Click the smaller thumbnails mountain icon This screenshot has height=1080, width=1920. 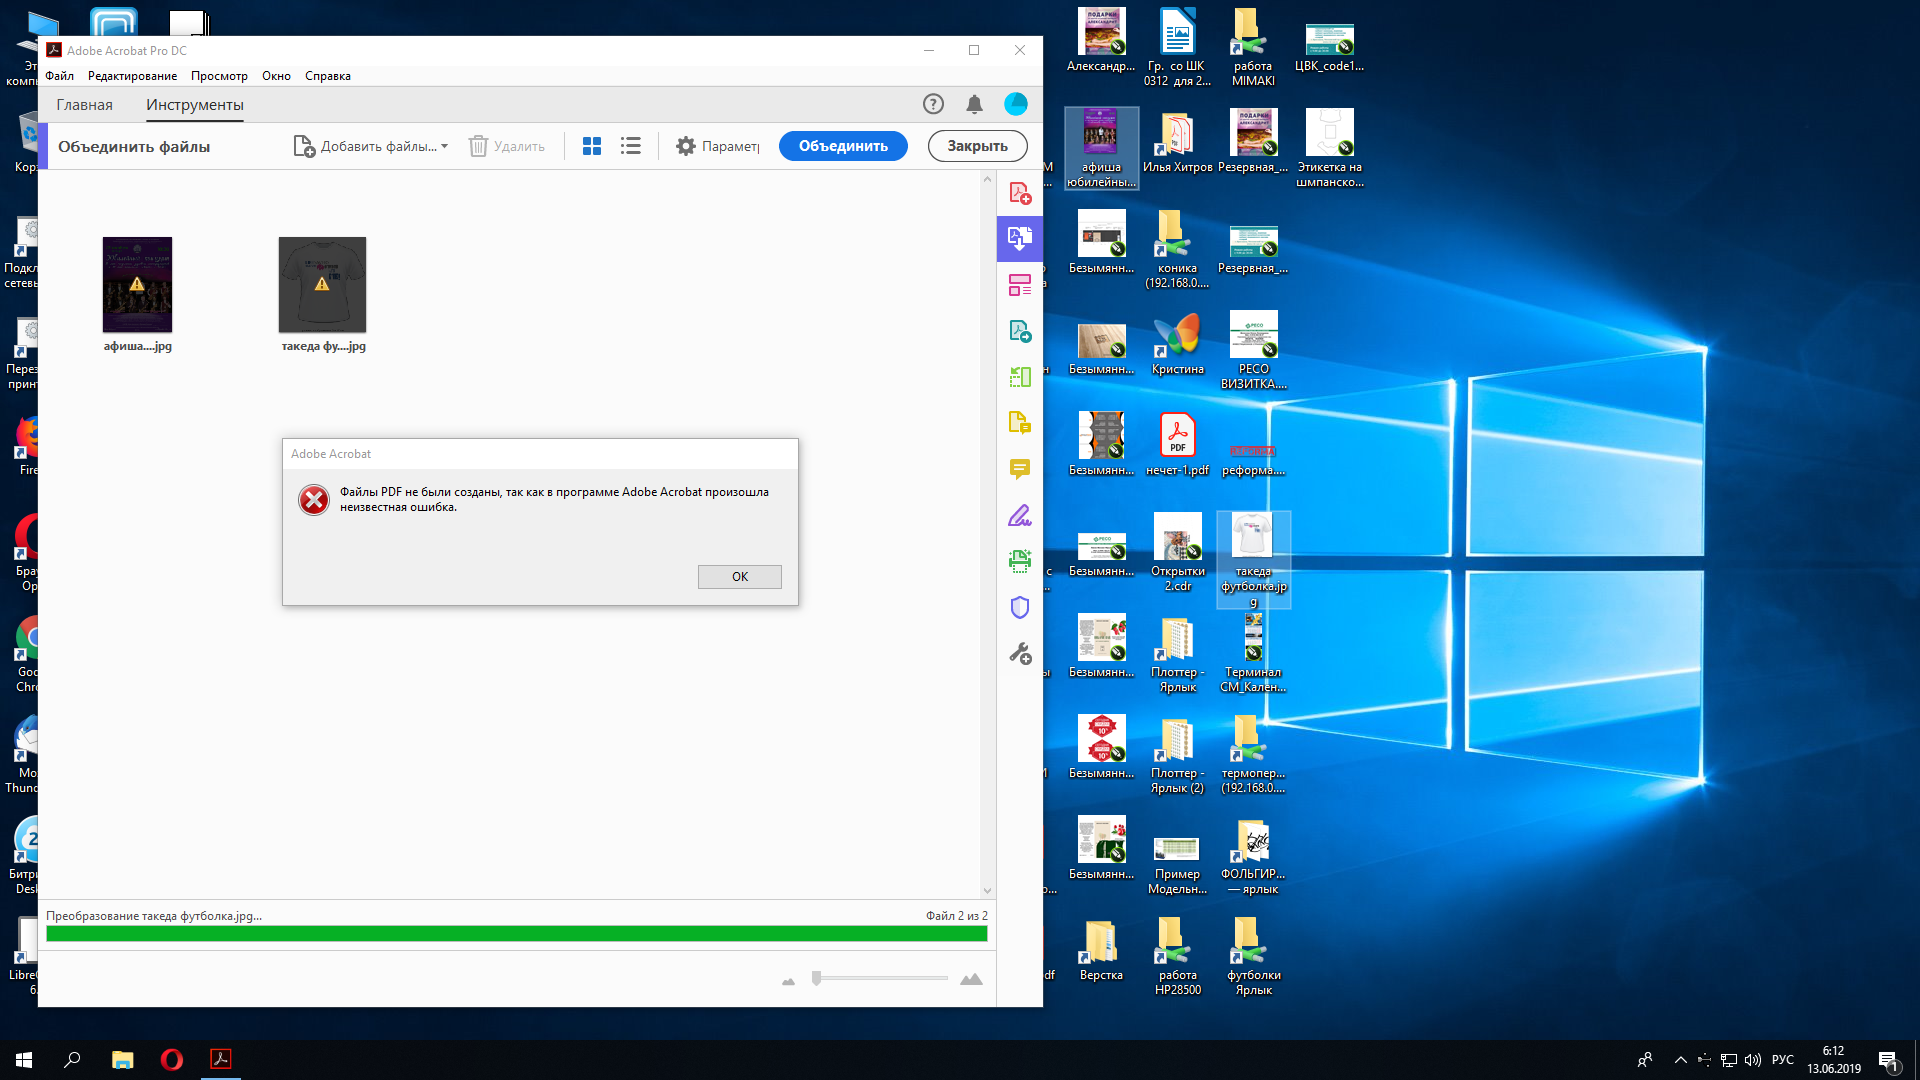tap(788, 981)
